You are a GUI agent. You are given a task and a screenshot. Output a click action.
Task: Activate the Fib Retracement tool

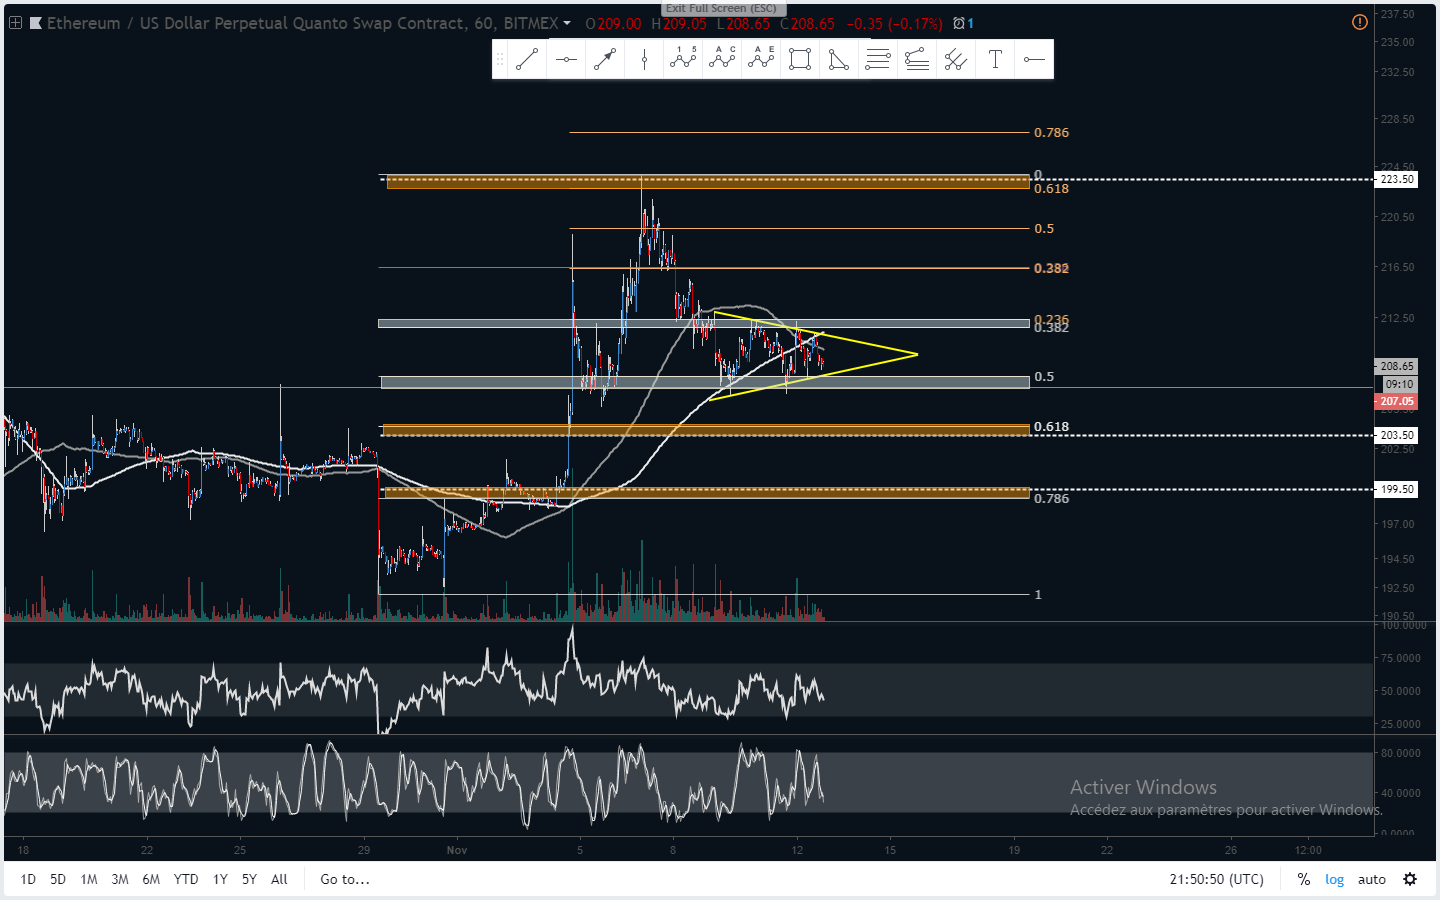click(877, 60)
